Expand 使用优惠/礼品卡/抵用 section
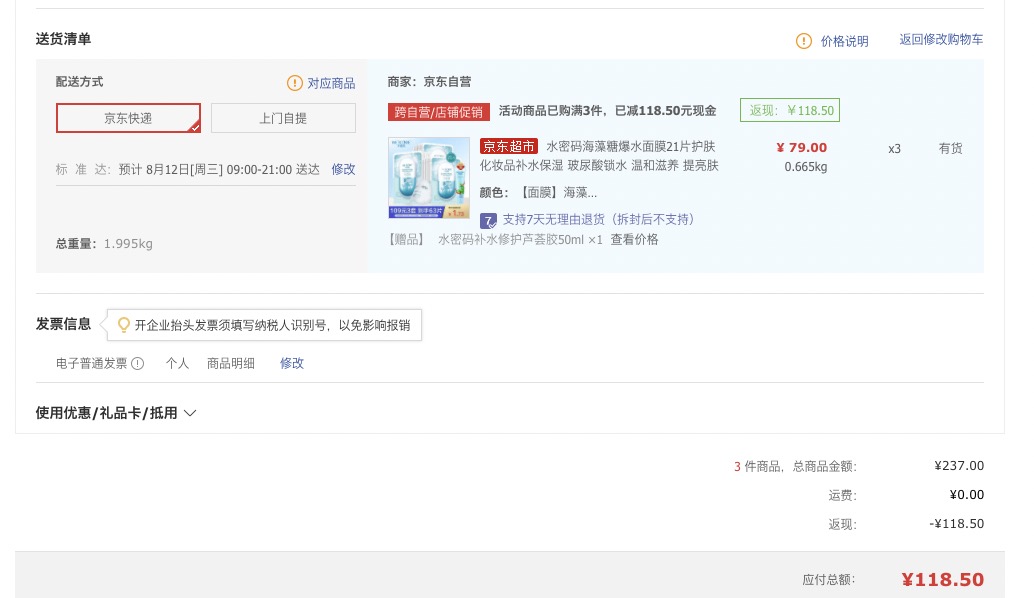This screenshot has width=1034, height=598. click(x=116, y=413)
